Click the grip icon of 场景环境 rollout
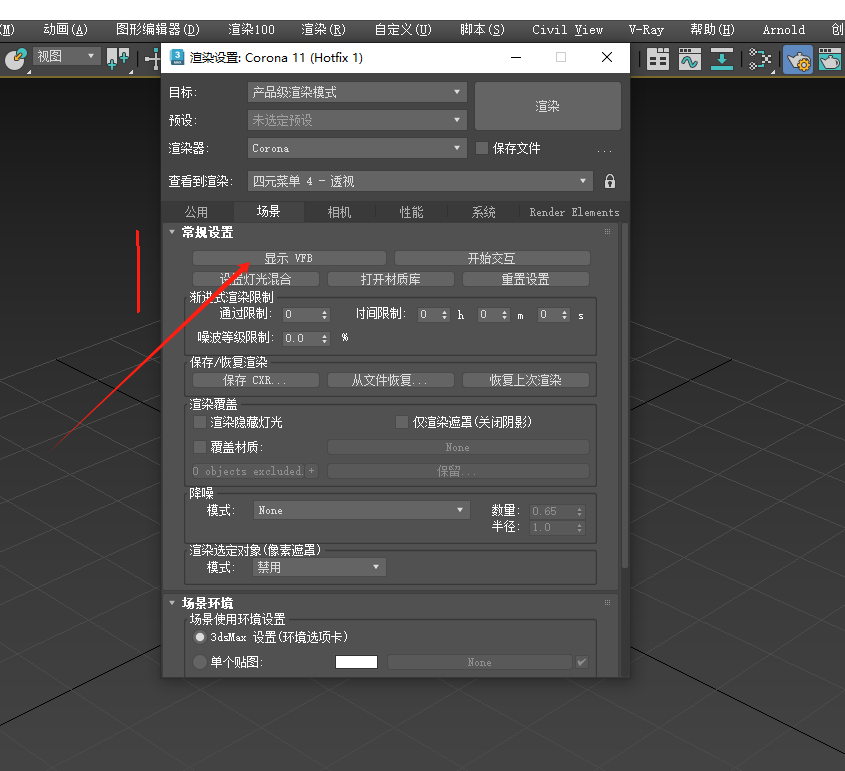The height and width of the screenshot is (771, 845). [607, 602]
